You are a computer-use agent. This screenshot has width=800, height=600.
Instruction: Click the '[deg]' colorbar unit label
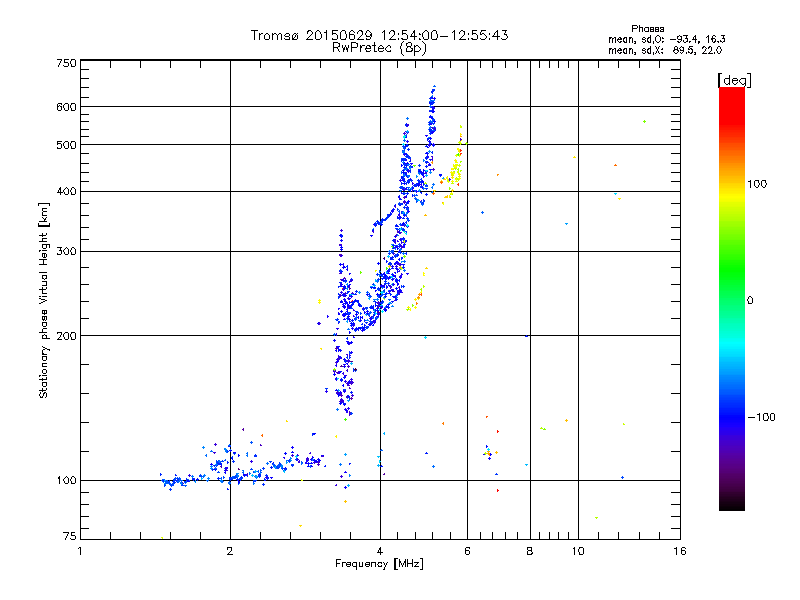click(x=734, y=81)
